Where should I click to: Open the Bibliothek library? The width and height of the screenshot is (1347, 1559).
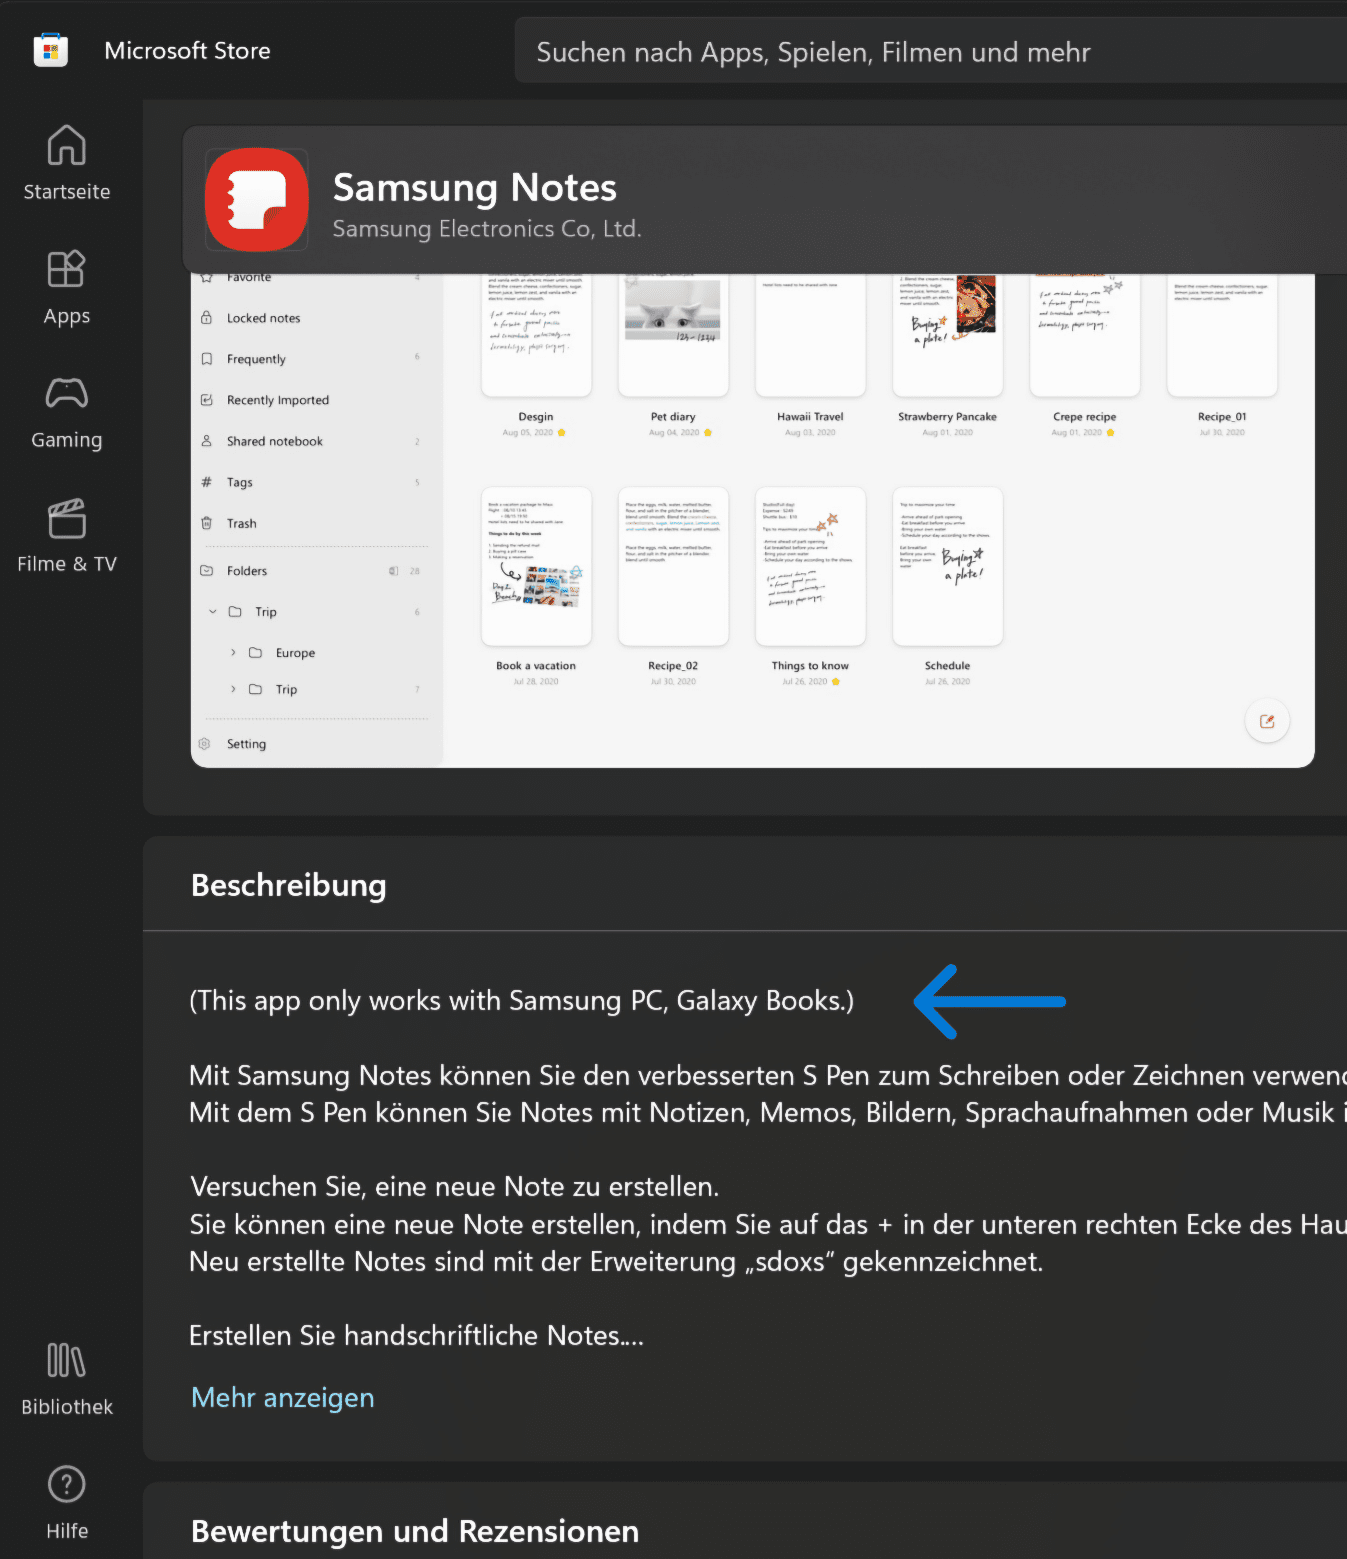(x=67, y=1379)
